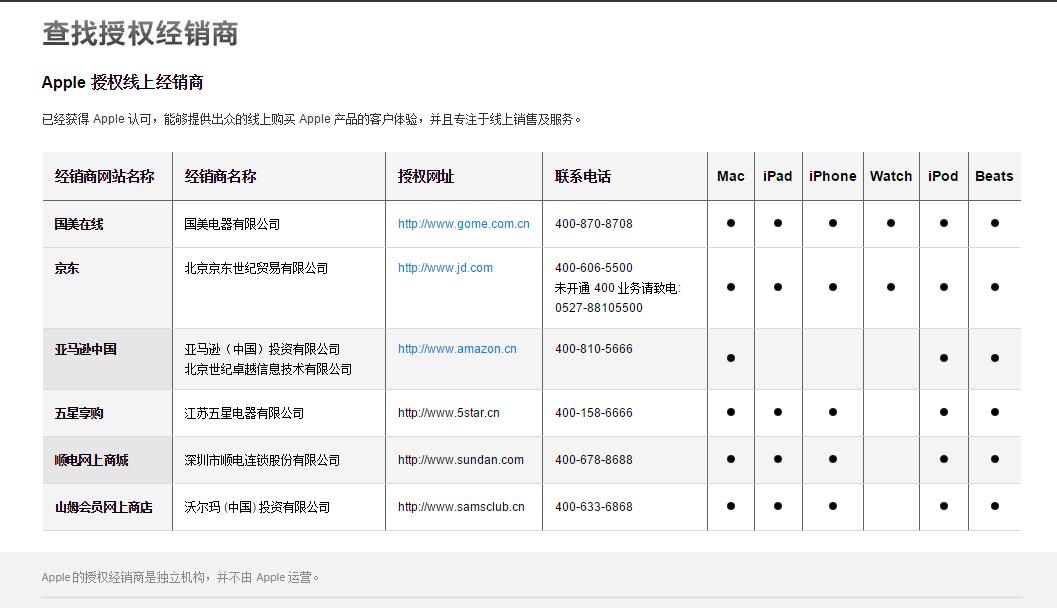Select the iPhone column header
This screenshot has width=1057, height=608.
click(x=832, y=176)
